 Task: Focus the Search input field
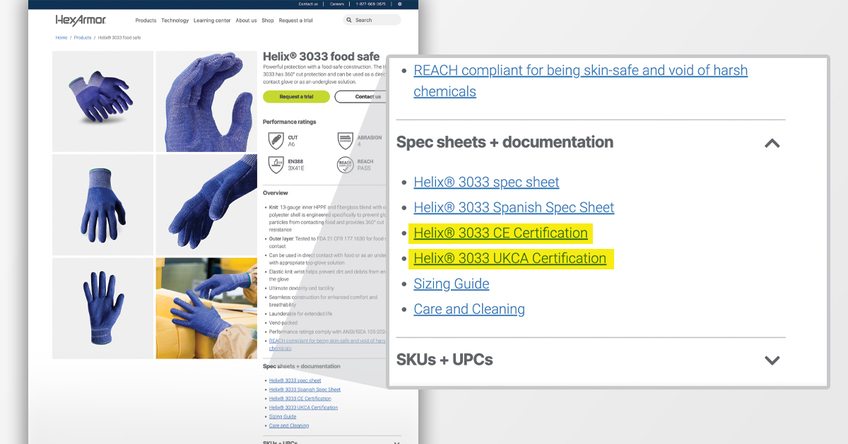click(372, 20)
